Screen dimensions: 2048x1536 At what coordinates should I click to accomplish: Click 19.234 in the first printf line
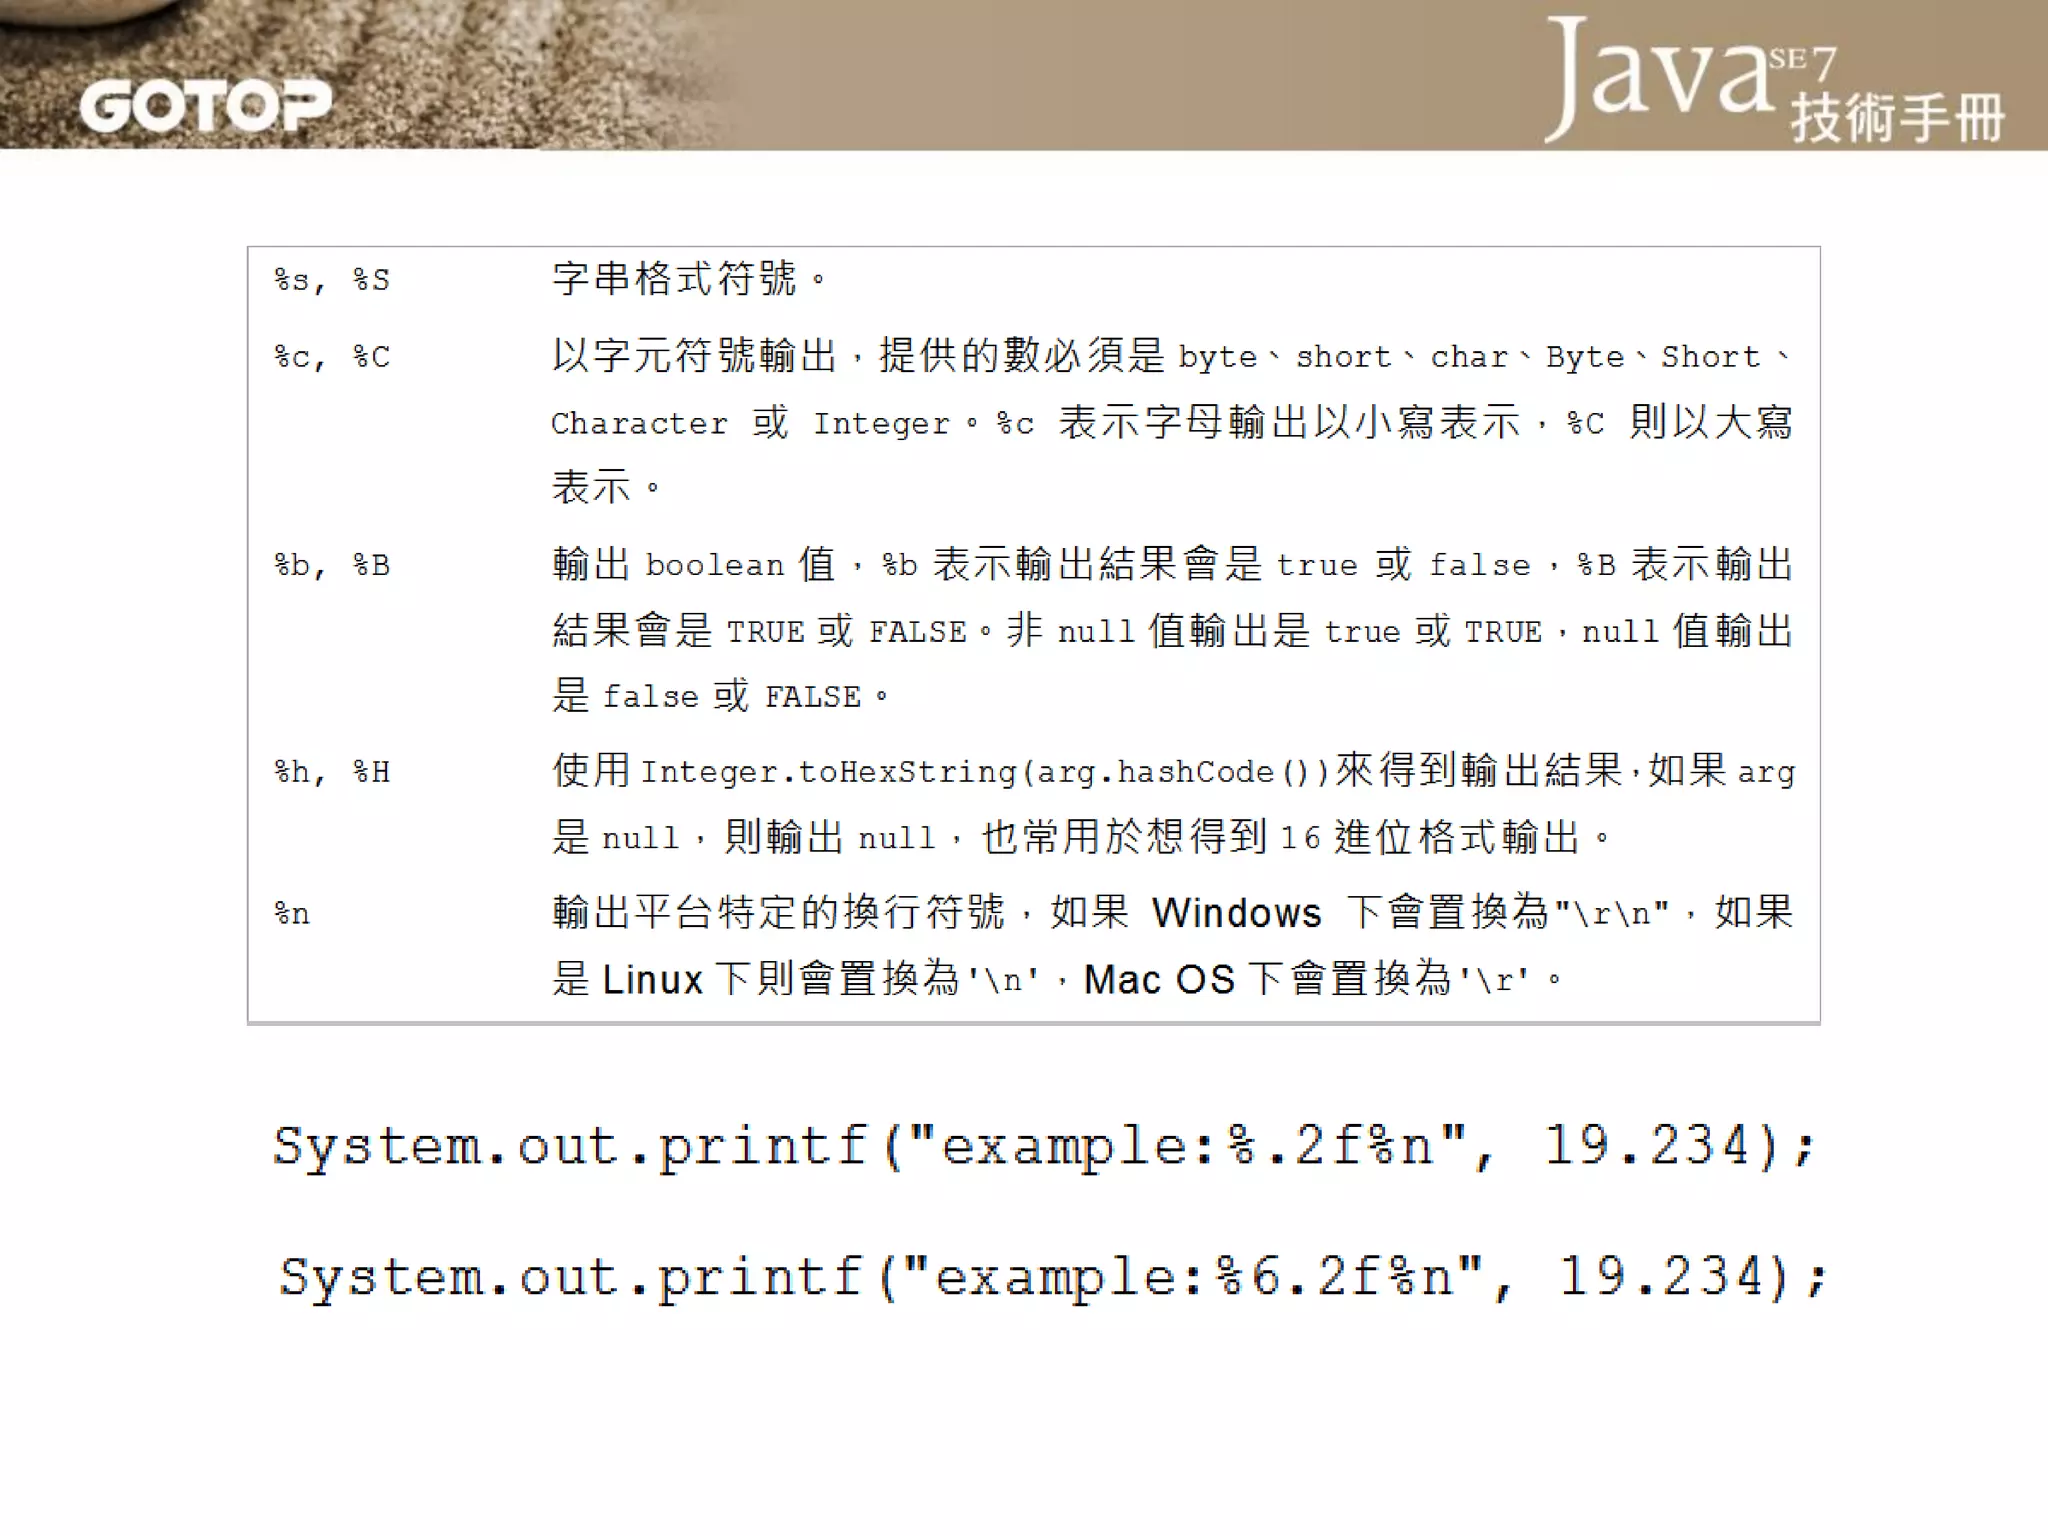tap(1646, 1145)
